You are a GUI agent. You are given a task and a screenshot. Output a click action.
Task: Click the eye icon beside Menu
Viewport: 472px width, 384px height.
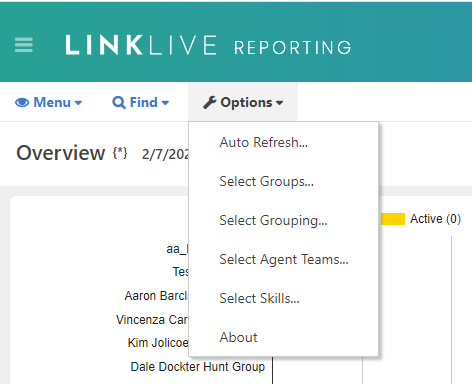22,103
